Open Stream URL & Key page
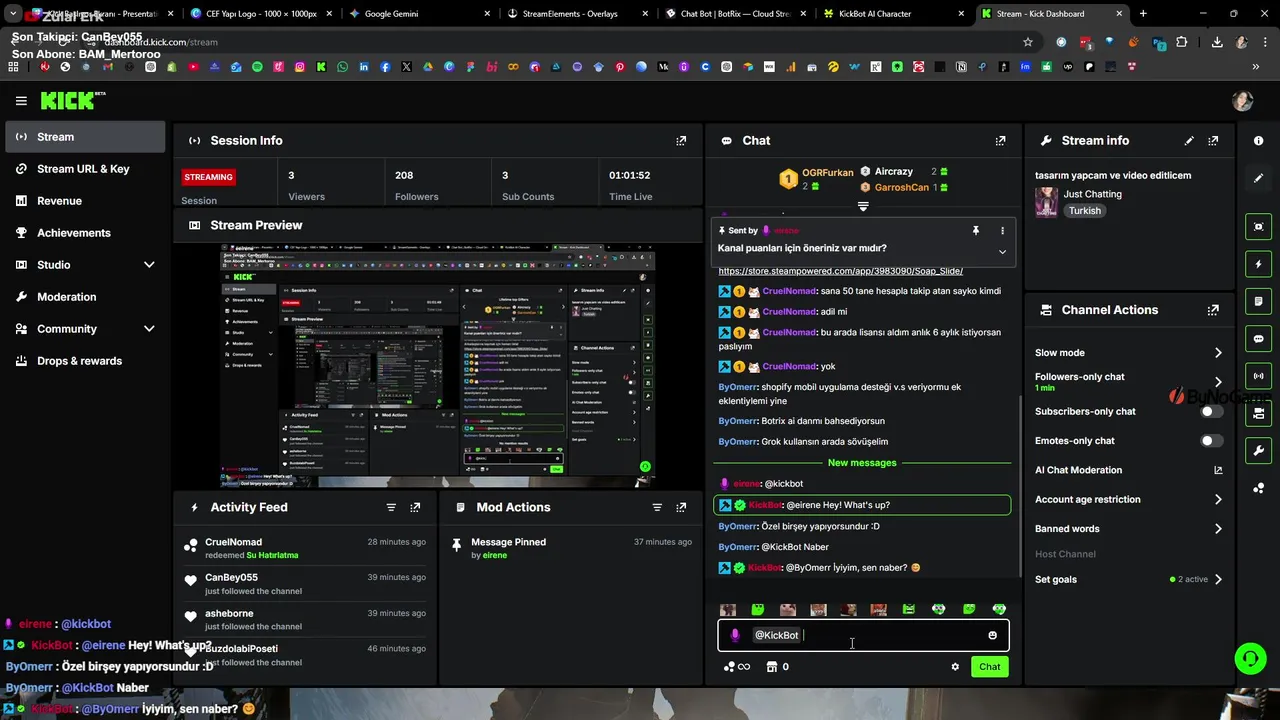Viewport: 1280px width, 720px height. point(85,169)
